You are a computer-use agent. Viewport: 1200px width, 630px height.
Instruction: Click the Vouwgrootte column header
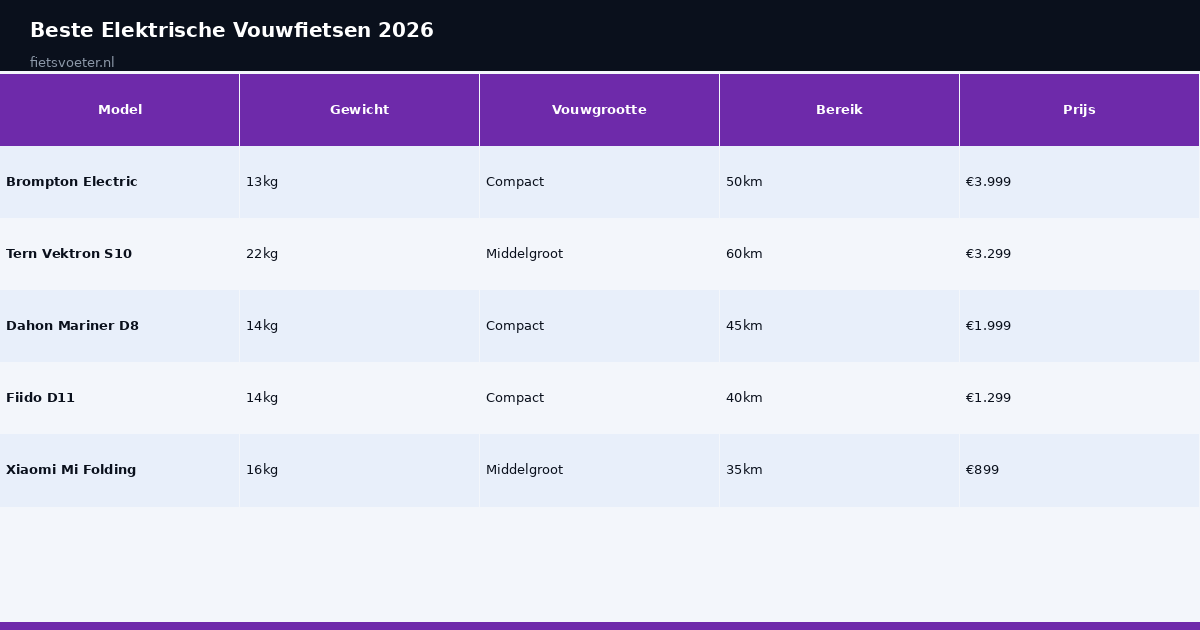[599, 110]
